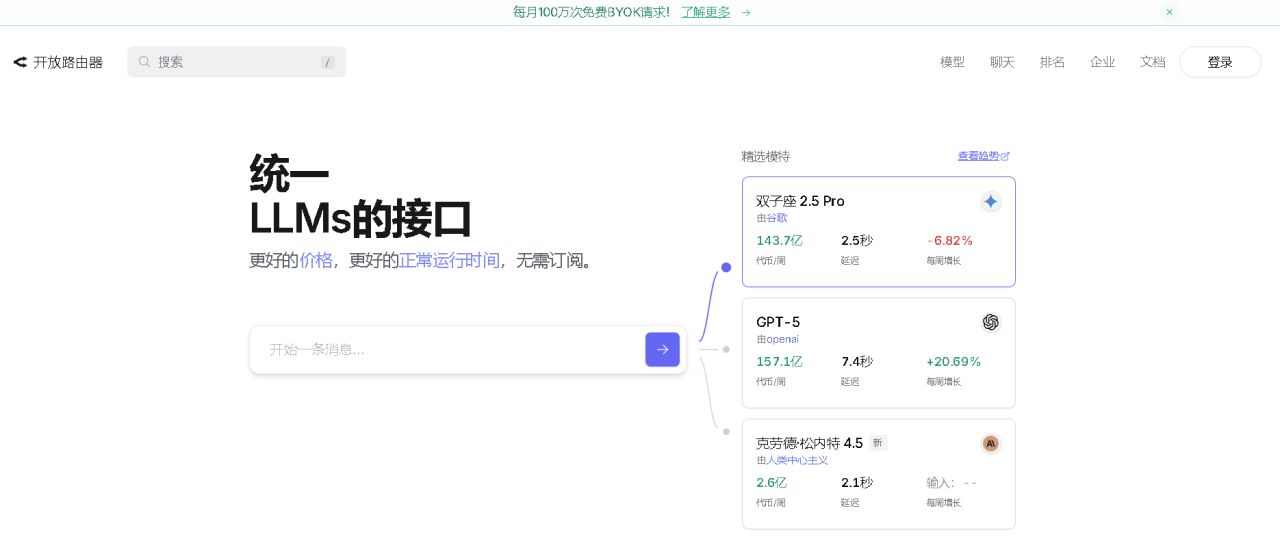Click the 7.4秒 latency value
1280x554 pixels.
[857, 361]
